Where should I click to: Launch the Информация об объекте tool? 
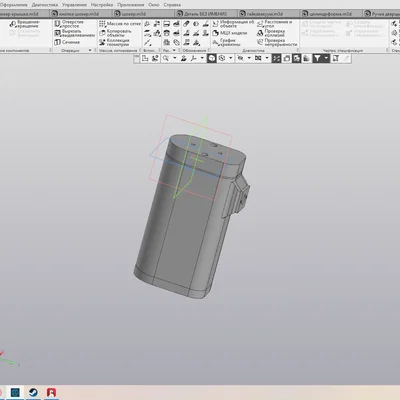coord(233,24)
